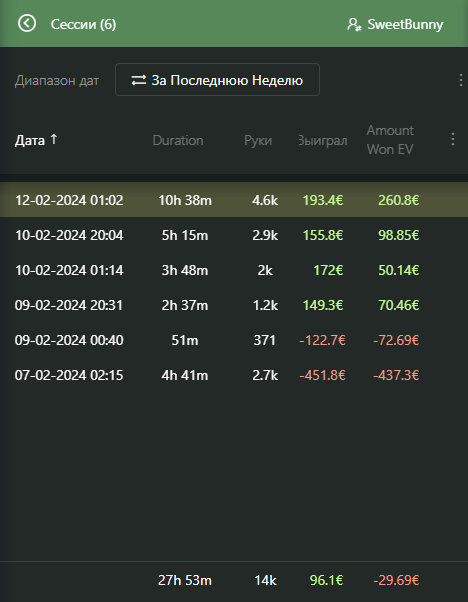Click the SweetBunny username label
The height and width of the screenshot is (602, 468).
coord(405,25)
